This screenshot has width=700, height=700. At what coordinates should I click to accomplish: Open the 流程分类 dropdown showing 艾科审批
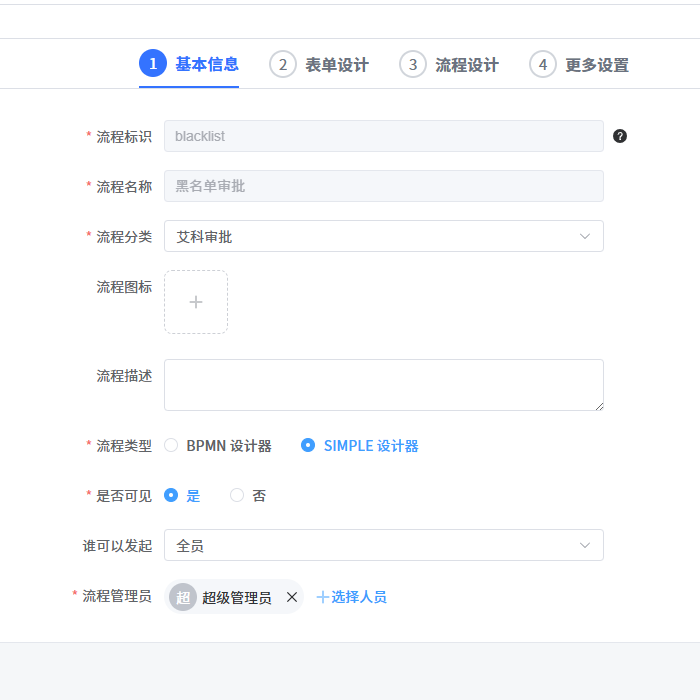(384, 236)
